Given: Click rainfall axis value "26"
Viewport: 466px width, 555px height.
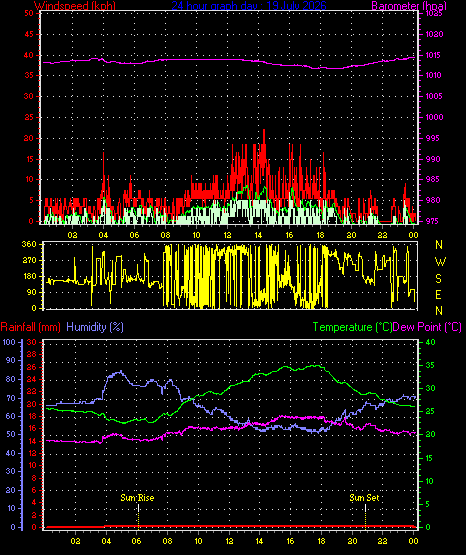Looking at the screenshot, I should point(32,367).
